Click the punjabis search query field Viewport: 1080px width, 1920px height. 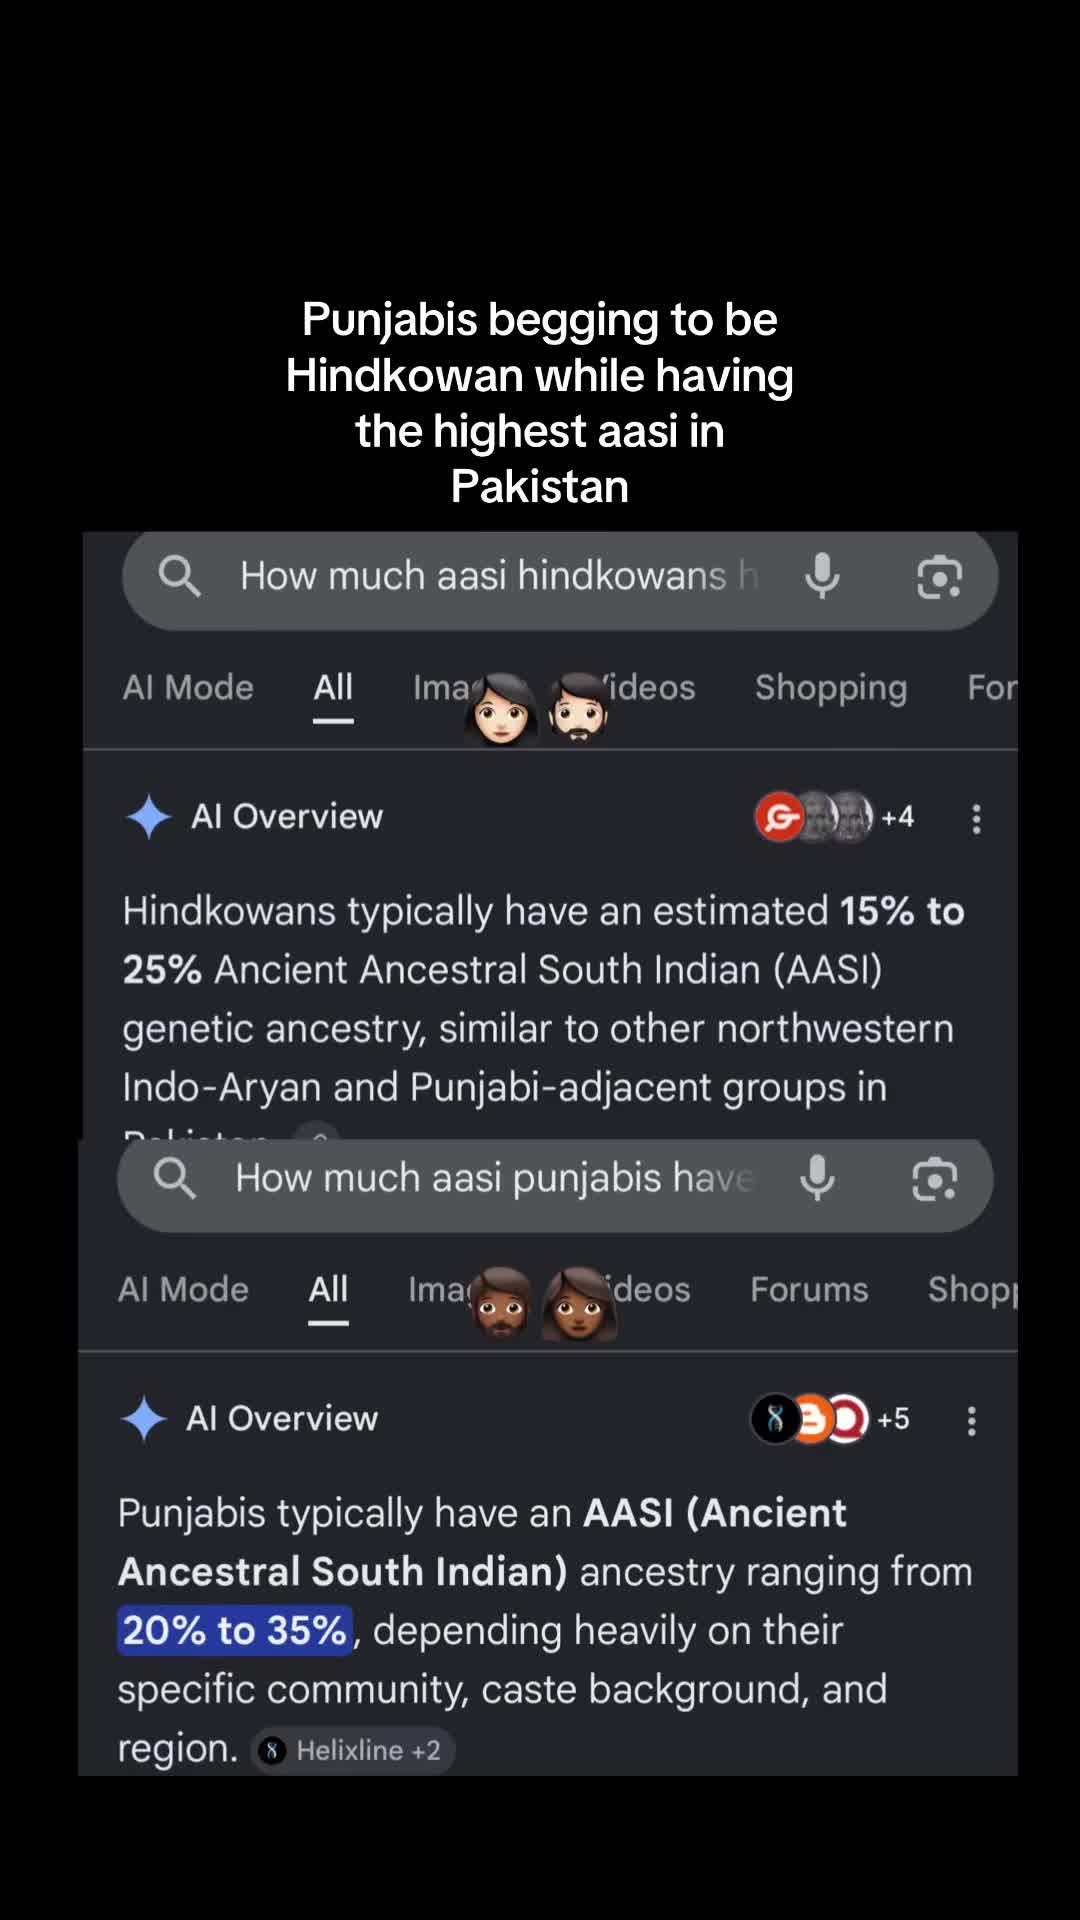(494, 1178)
